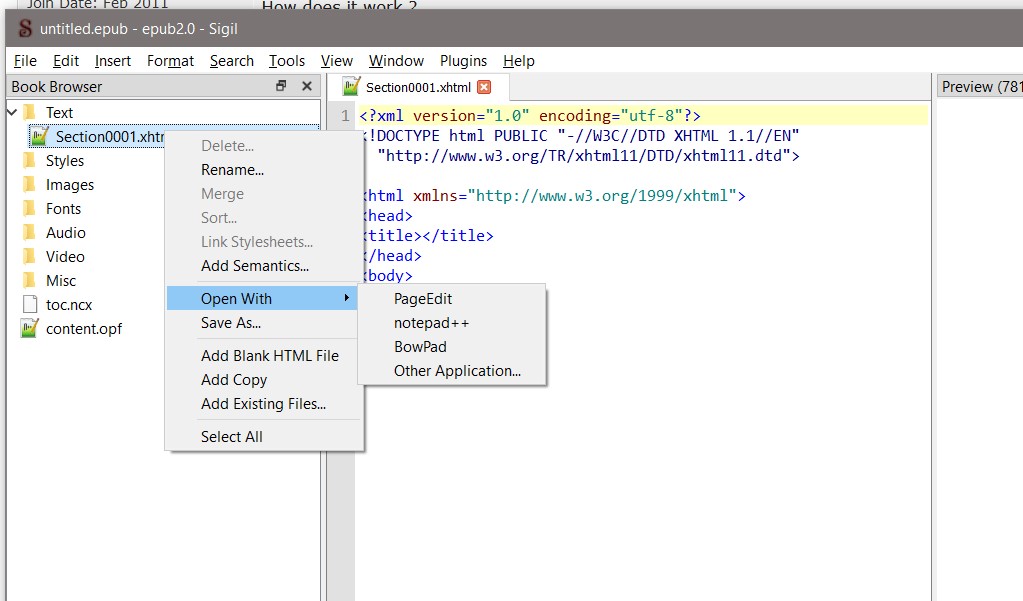Click the body tag line in code
1023x601 pixels.
(388, 275)
